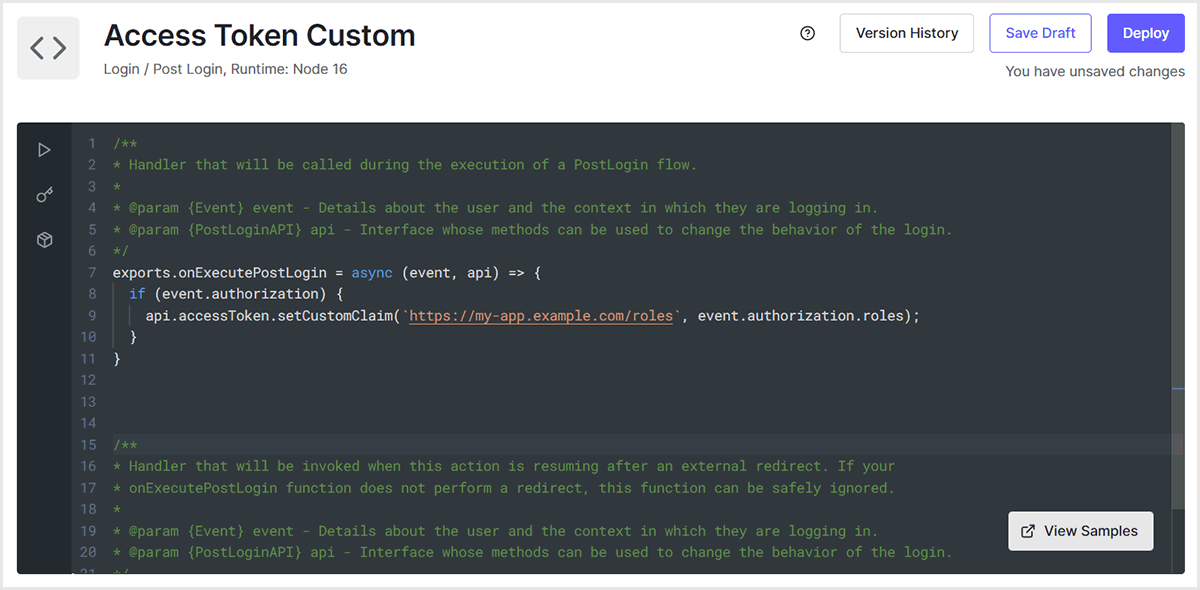The image size is (1200, 590).
Task: Click the my-app.example.com/roles URL in code
Action: 541,315
